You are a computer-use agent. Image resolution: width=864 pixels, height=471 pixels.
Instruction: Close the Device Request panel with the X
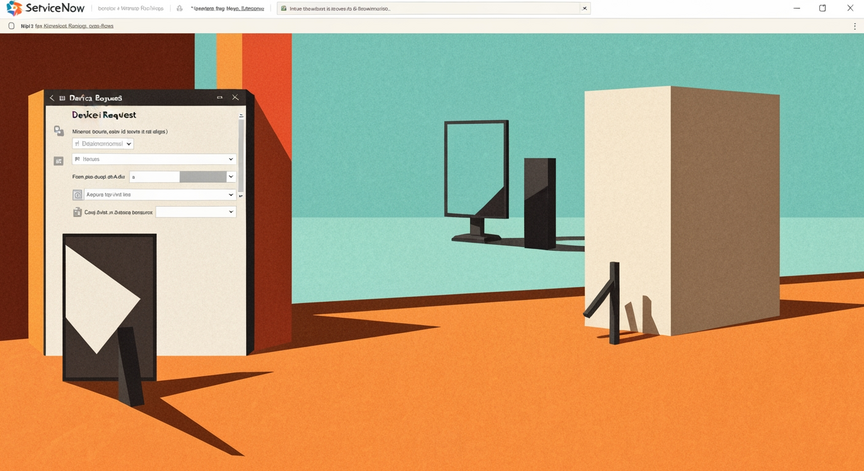tap(235, 98)
